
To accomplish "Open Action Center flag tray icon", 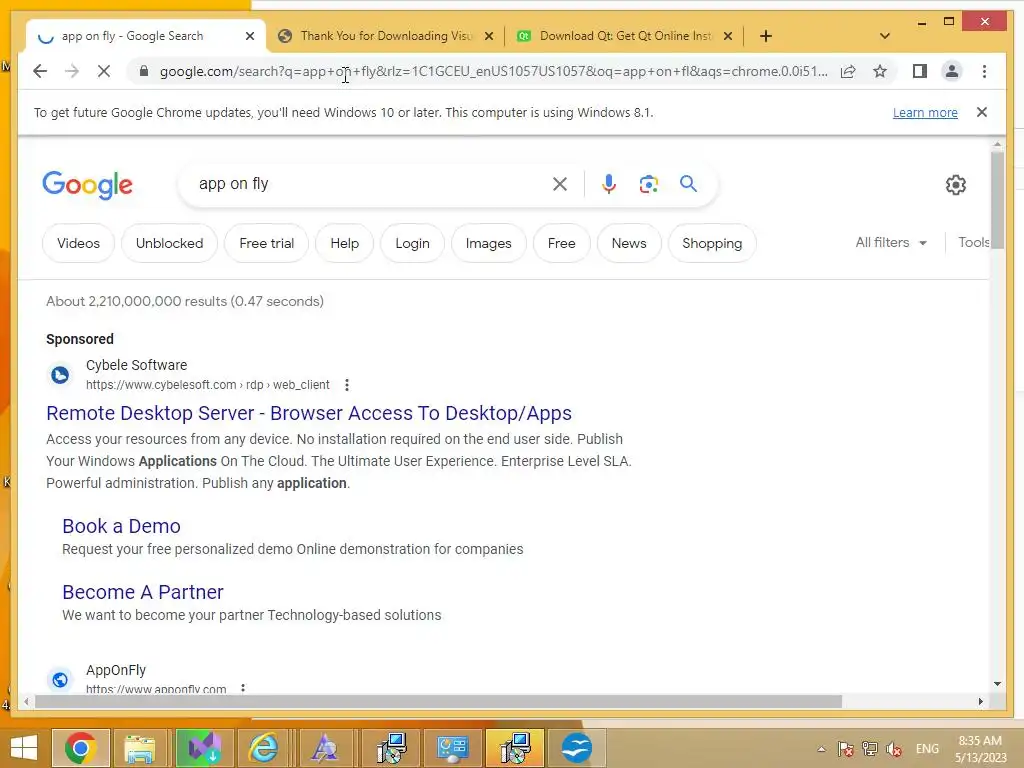I will pos(845,749).
